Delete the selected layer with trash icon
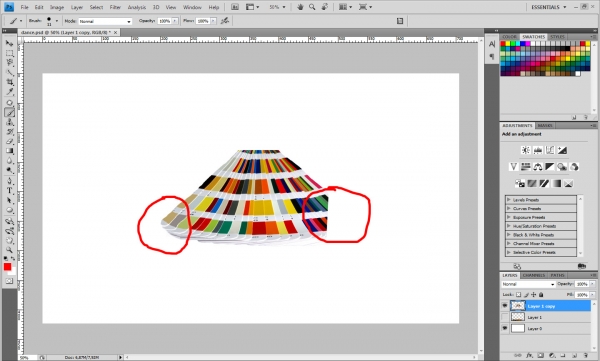The width and height of the screenshot is (600, 361). (585, 356)
